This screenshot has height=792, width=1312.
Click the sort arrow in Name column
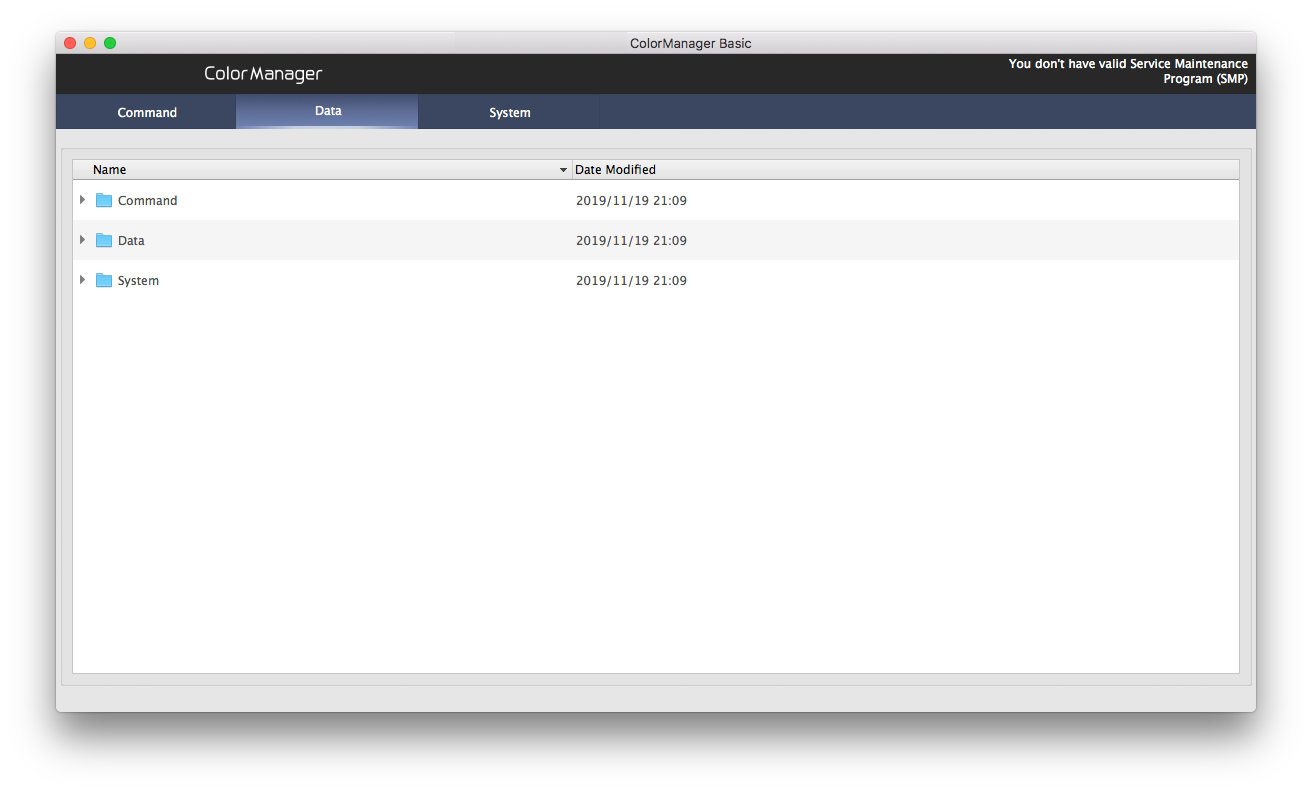click(563, 170)
